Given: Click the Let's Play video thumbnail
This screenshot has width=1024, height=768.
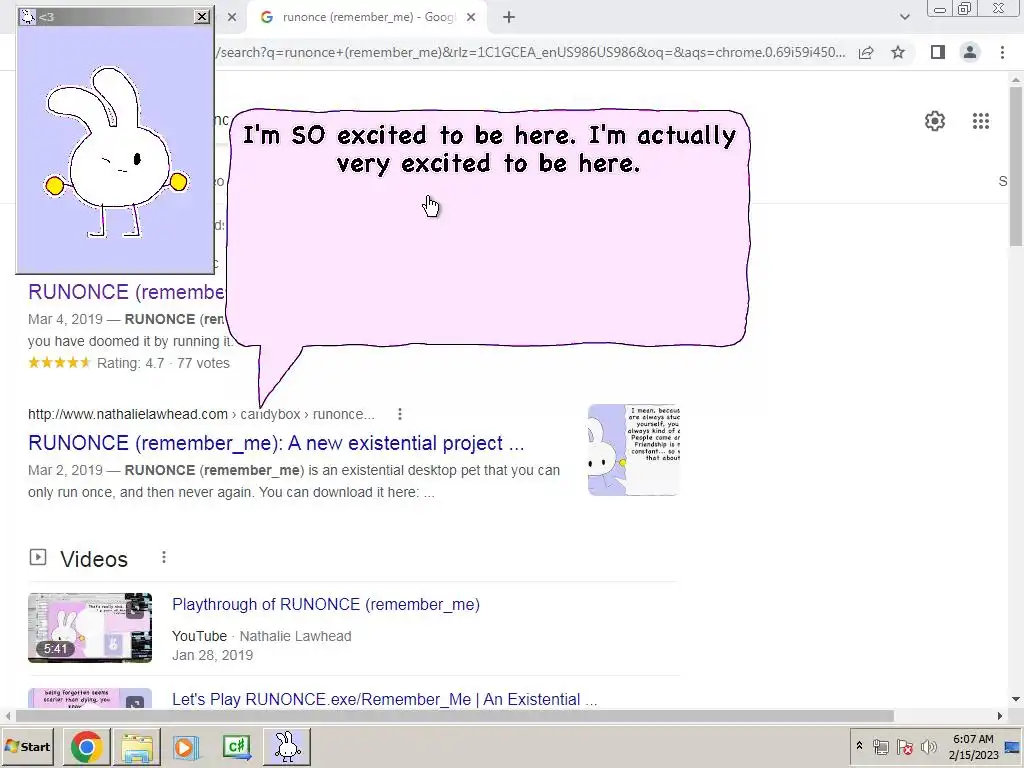Looking at the screenshot, I should tap(90, 698).
